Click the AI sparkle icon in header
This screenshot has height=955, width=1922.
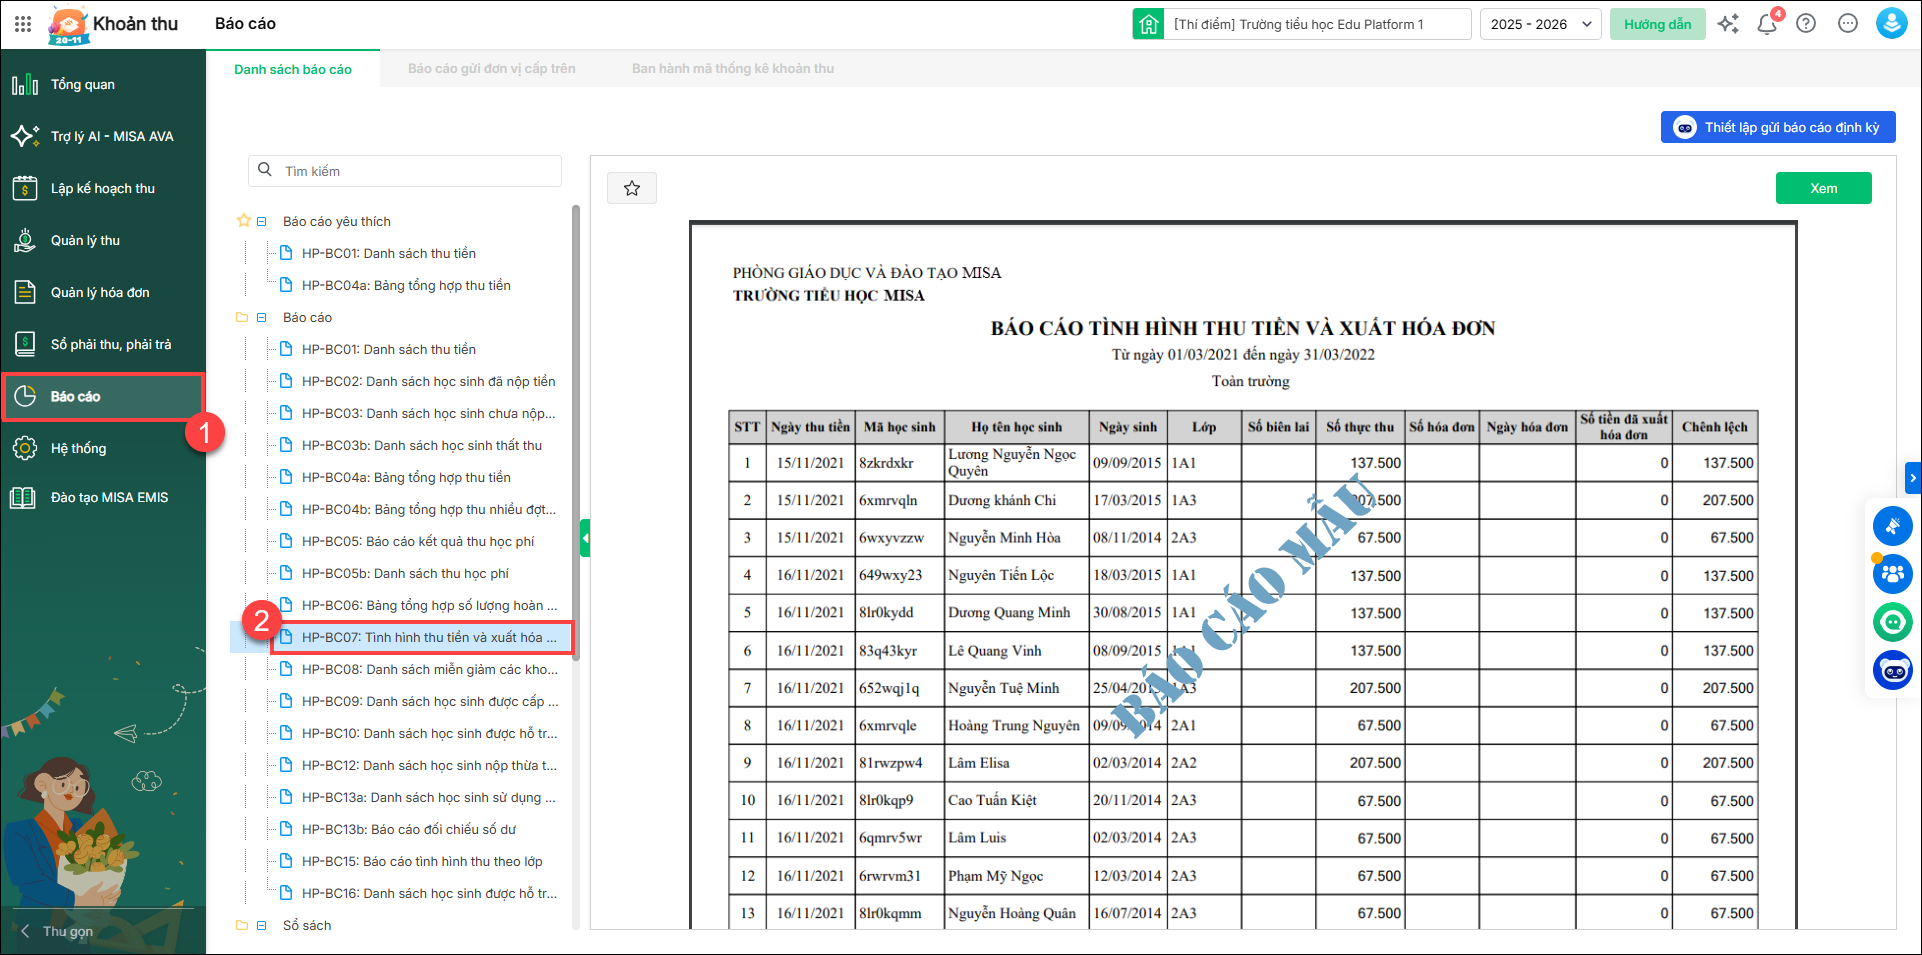click(x=1728, y=24)
